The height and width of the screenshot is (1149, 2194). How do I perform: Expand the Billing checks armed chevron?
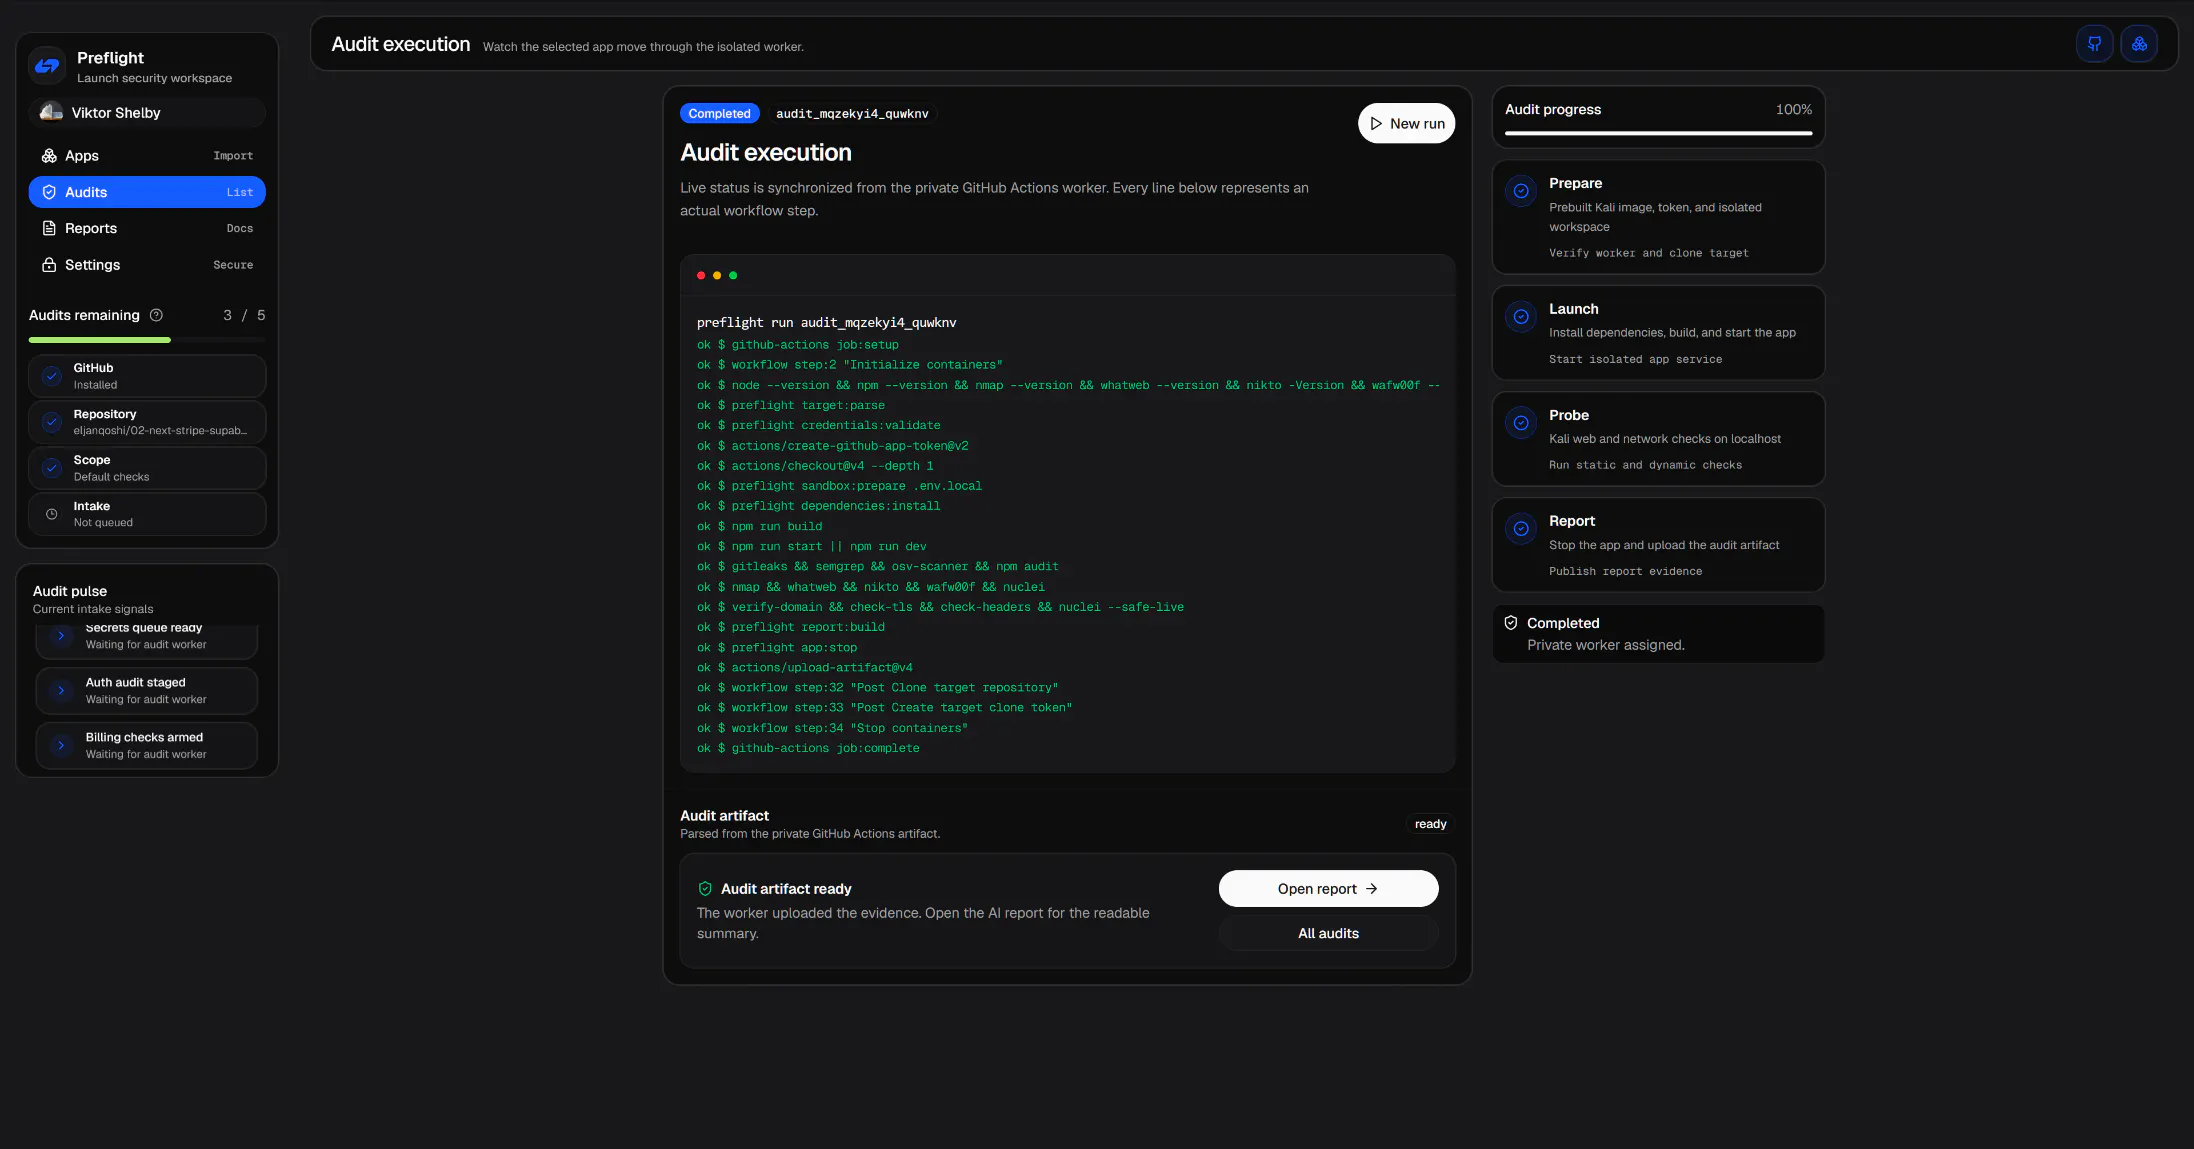coord(61,746)
